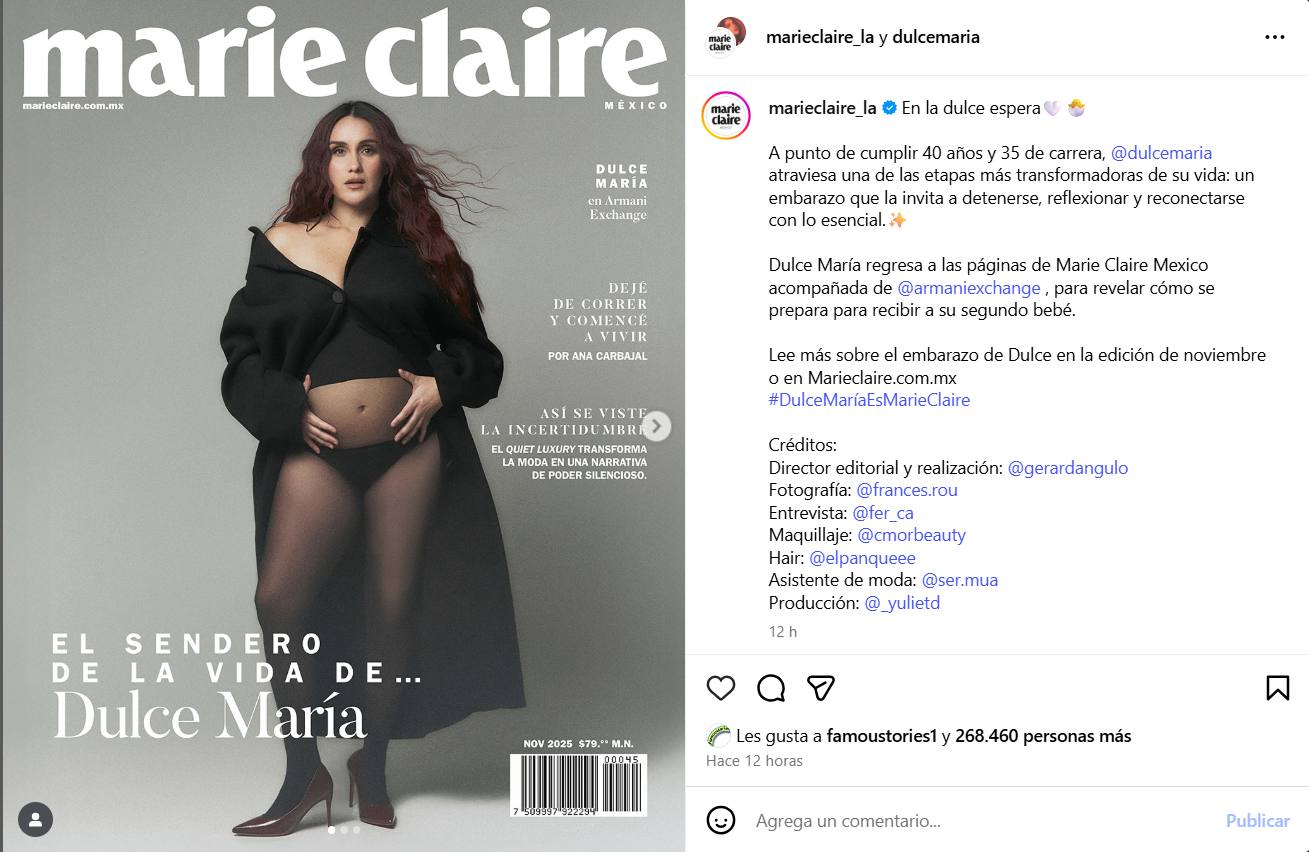Select the second carousel dot indicator
1309x852 pixels.
click(x=344, y=830)
